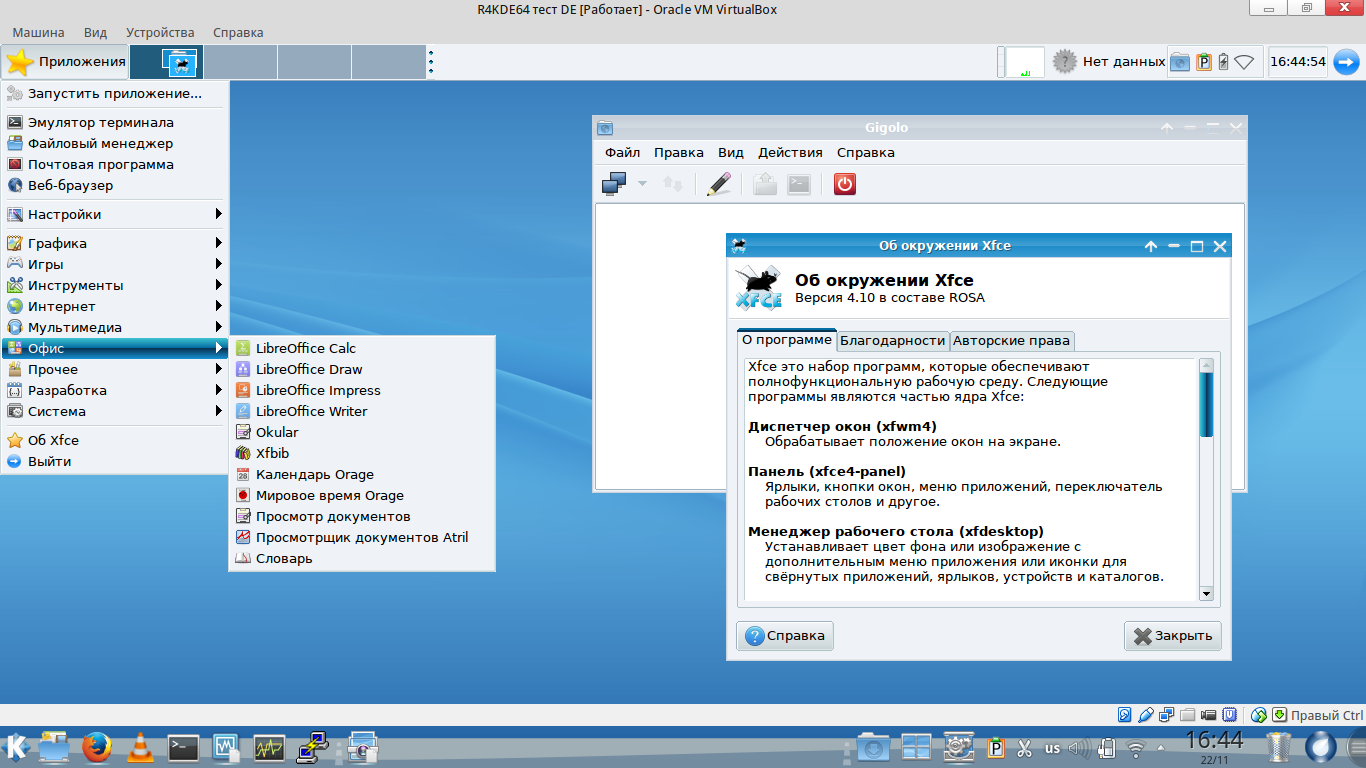Open Xfbib from the Офис submenu

click(362, 453)
